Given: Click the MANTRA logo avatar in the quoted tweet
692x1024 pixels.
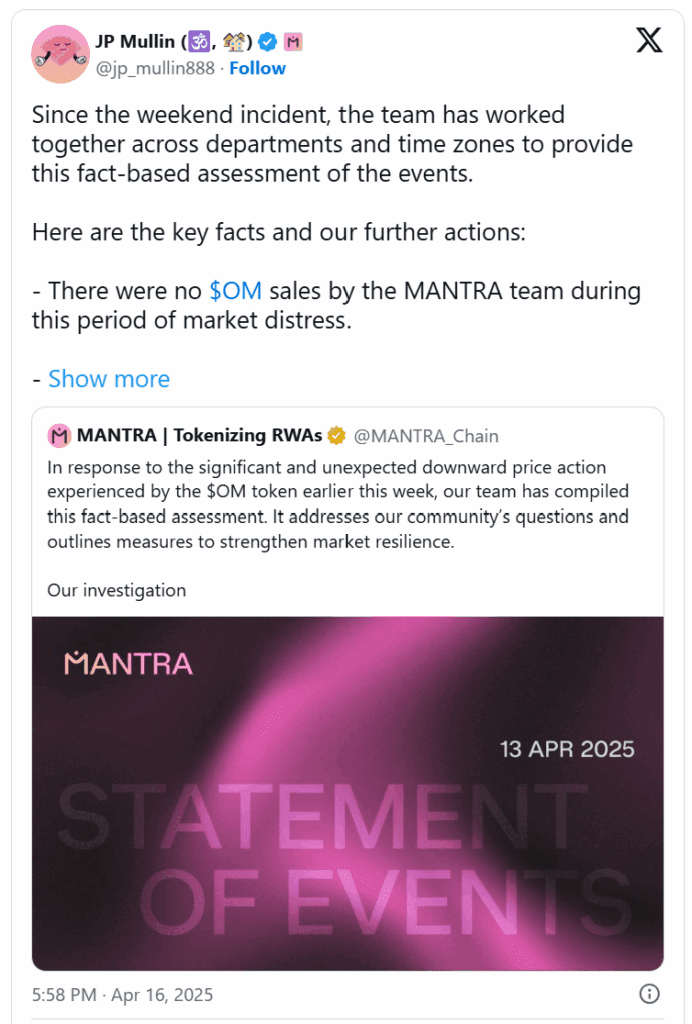Looking at the screenshot, I should pyautogui.click(x=58, y=434).
